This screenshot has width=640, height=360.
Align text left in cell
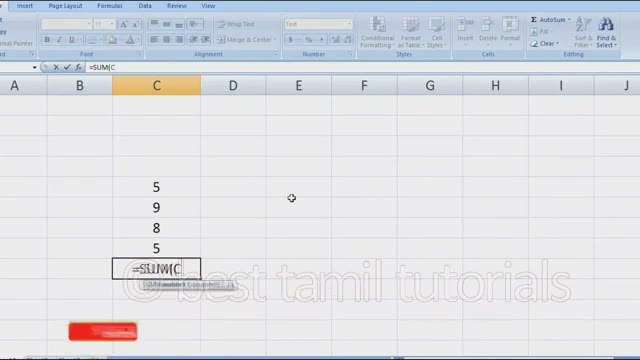click(x=154, y=40)
